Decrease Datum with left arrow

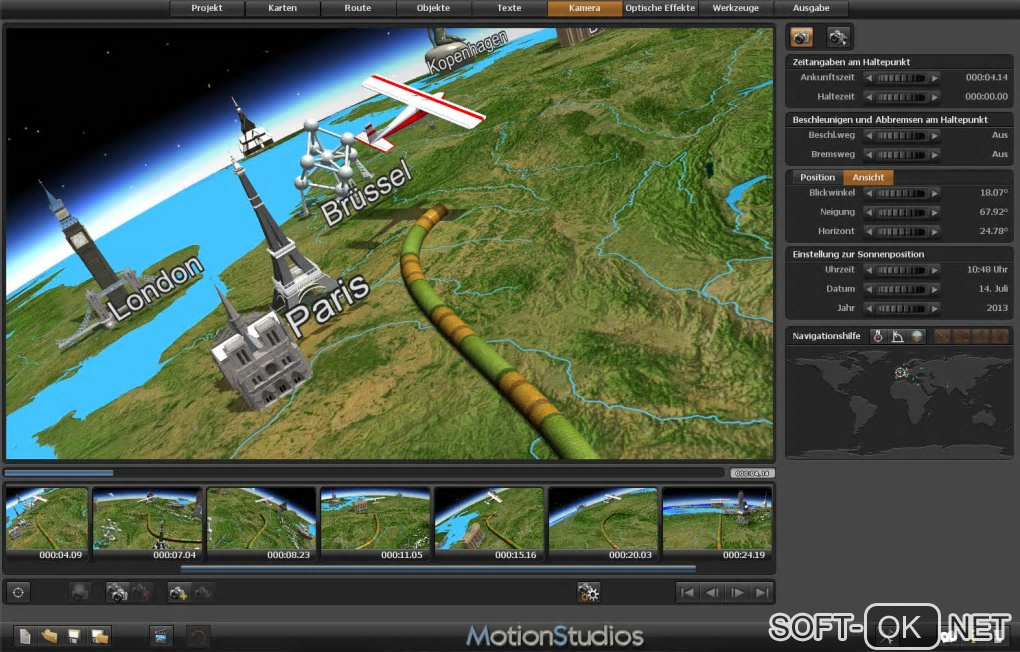[x=868, y=289]
